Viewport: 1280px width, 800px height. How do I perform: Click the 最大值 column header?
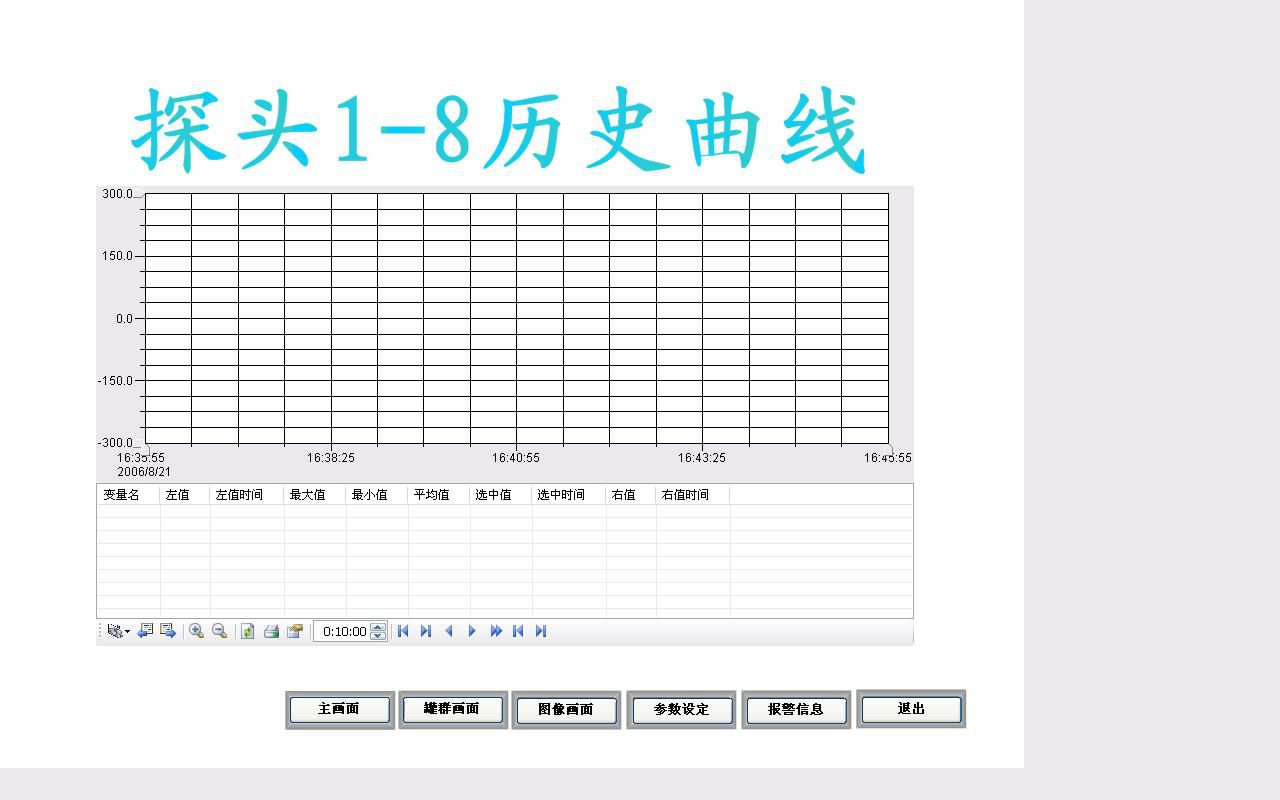pos(308,495)
